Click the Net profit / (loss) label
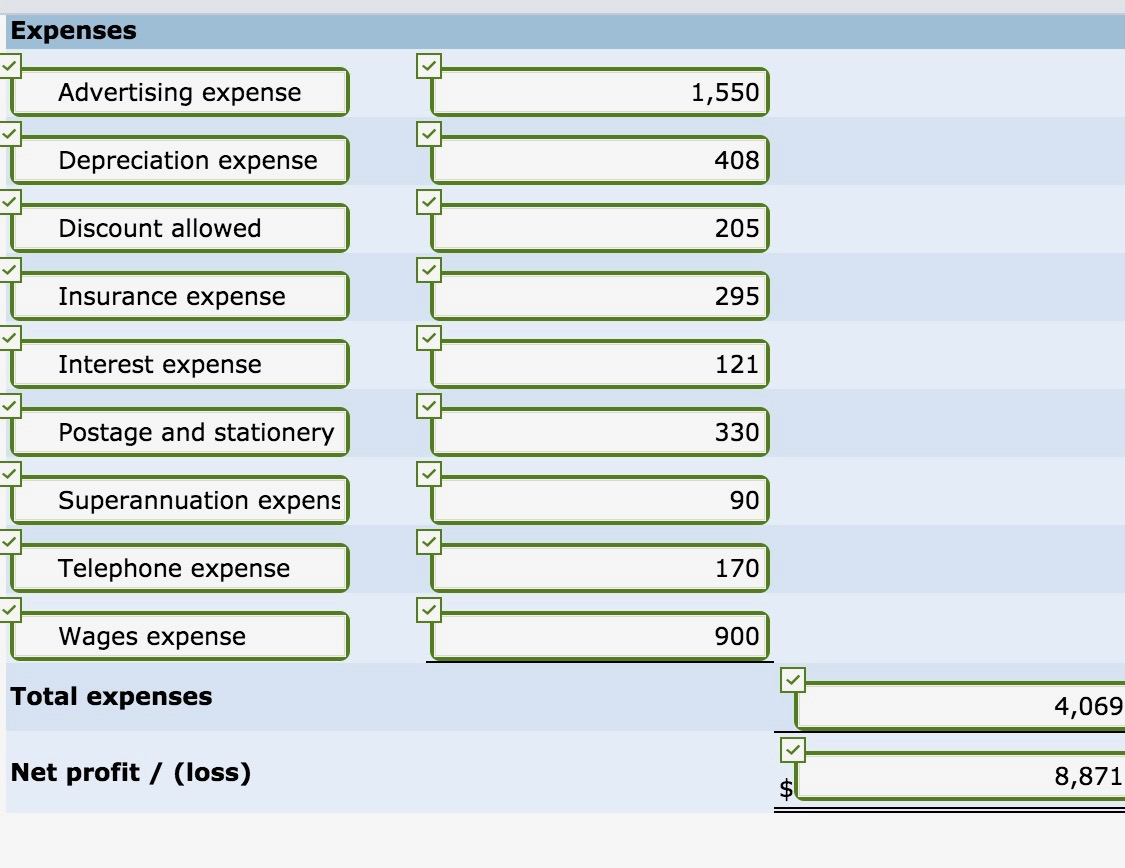1125x868 pixels. point(131,773)
